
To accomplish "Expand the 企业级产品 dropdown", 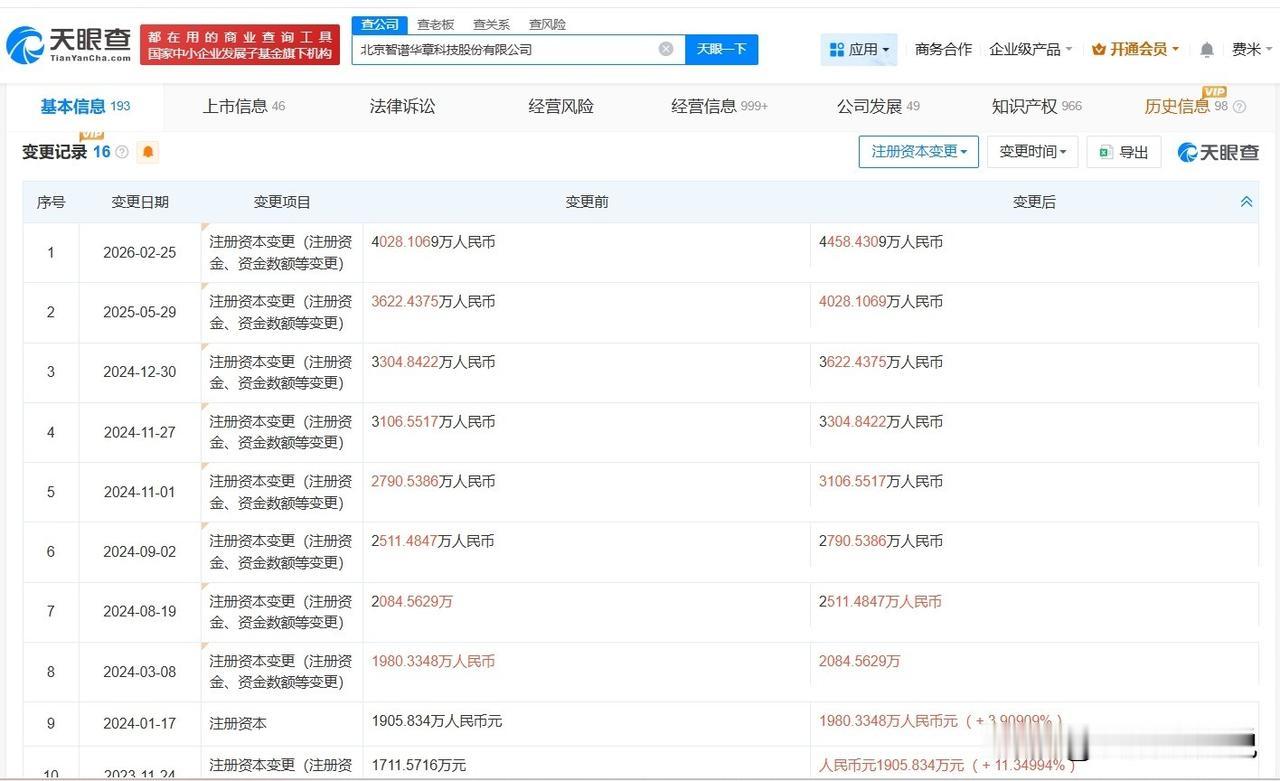I will 1030,49.
